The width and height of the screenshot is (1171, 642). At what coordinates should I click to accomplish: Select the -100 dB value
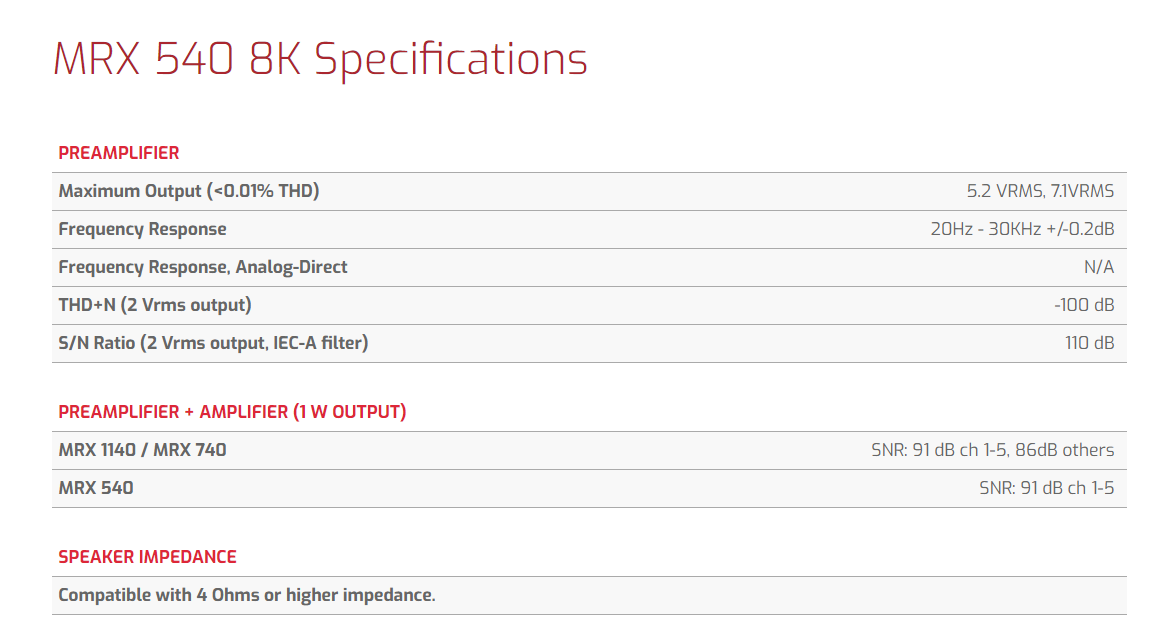point(1084,305)
